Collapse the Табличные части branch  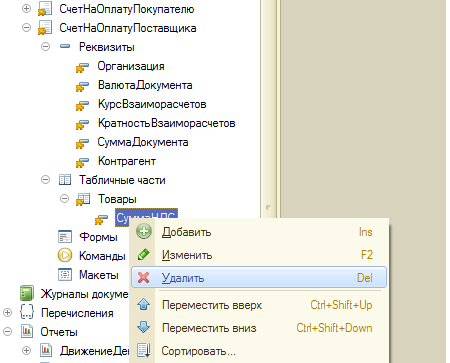tap(46, 180)
